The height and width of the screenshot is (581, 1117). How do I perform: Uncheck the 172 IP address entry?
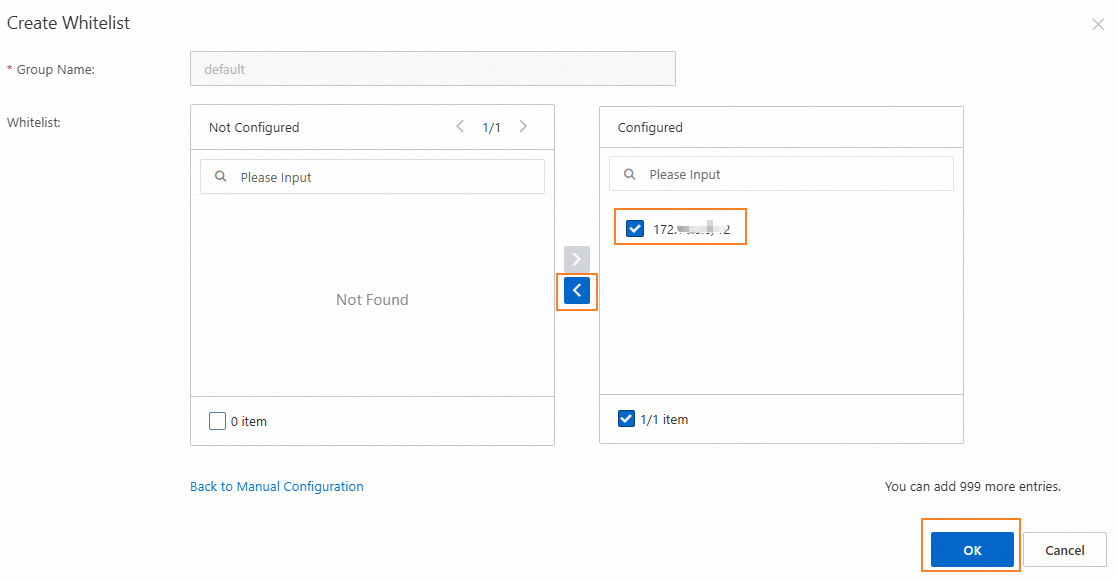(x=635, y=229)
